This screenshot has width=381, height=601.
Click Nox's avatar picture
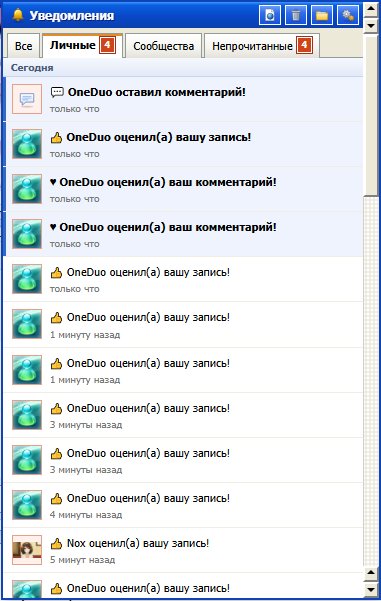coord(27,550)
